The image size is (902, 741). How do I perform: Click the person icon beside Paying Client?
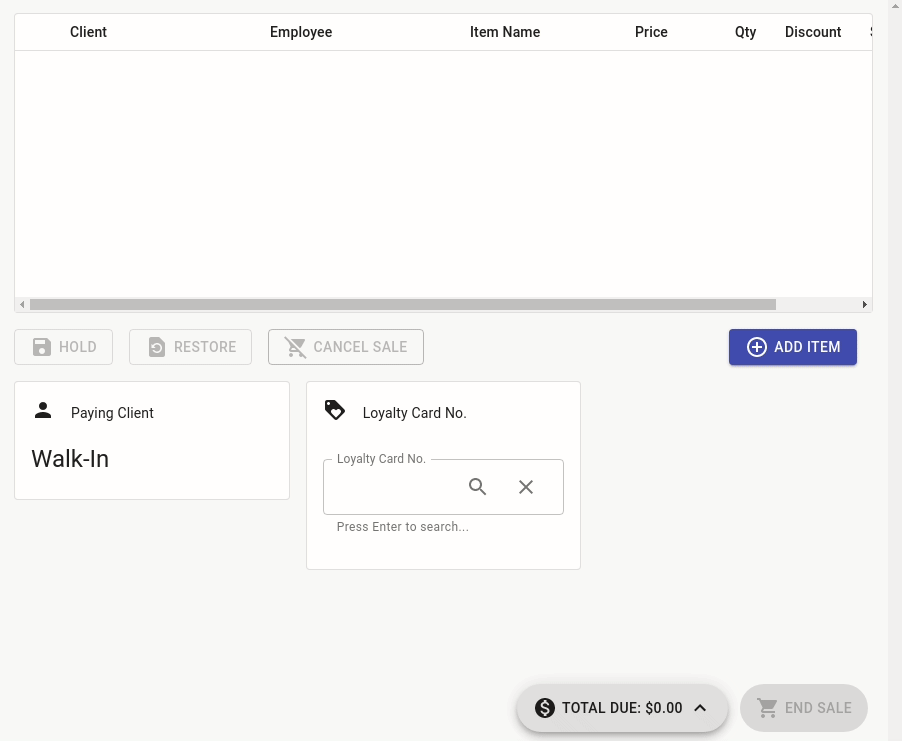pyautogui.click(x=43, y=411)
